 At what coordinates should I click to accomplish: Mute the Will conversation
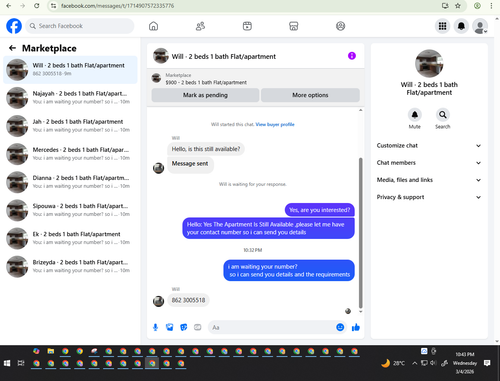[x=415, y=115]
